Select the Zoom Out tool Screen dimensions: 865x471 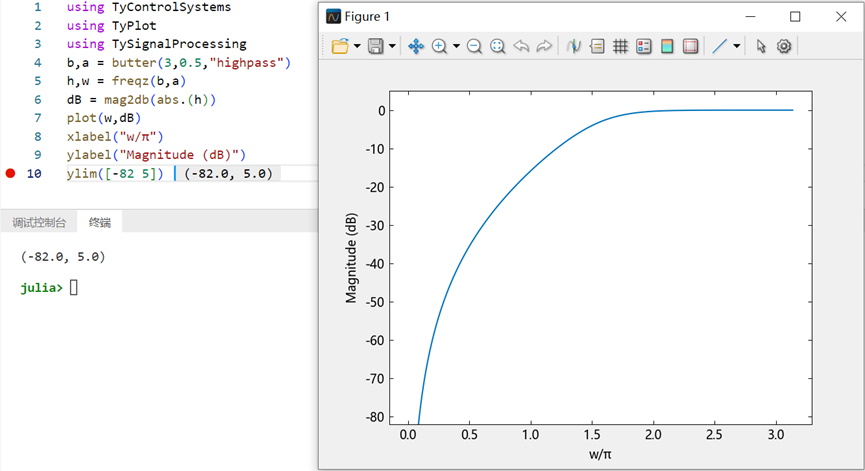tap(474, 46)
